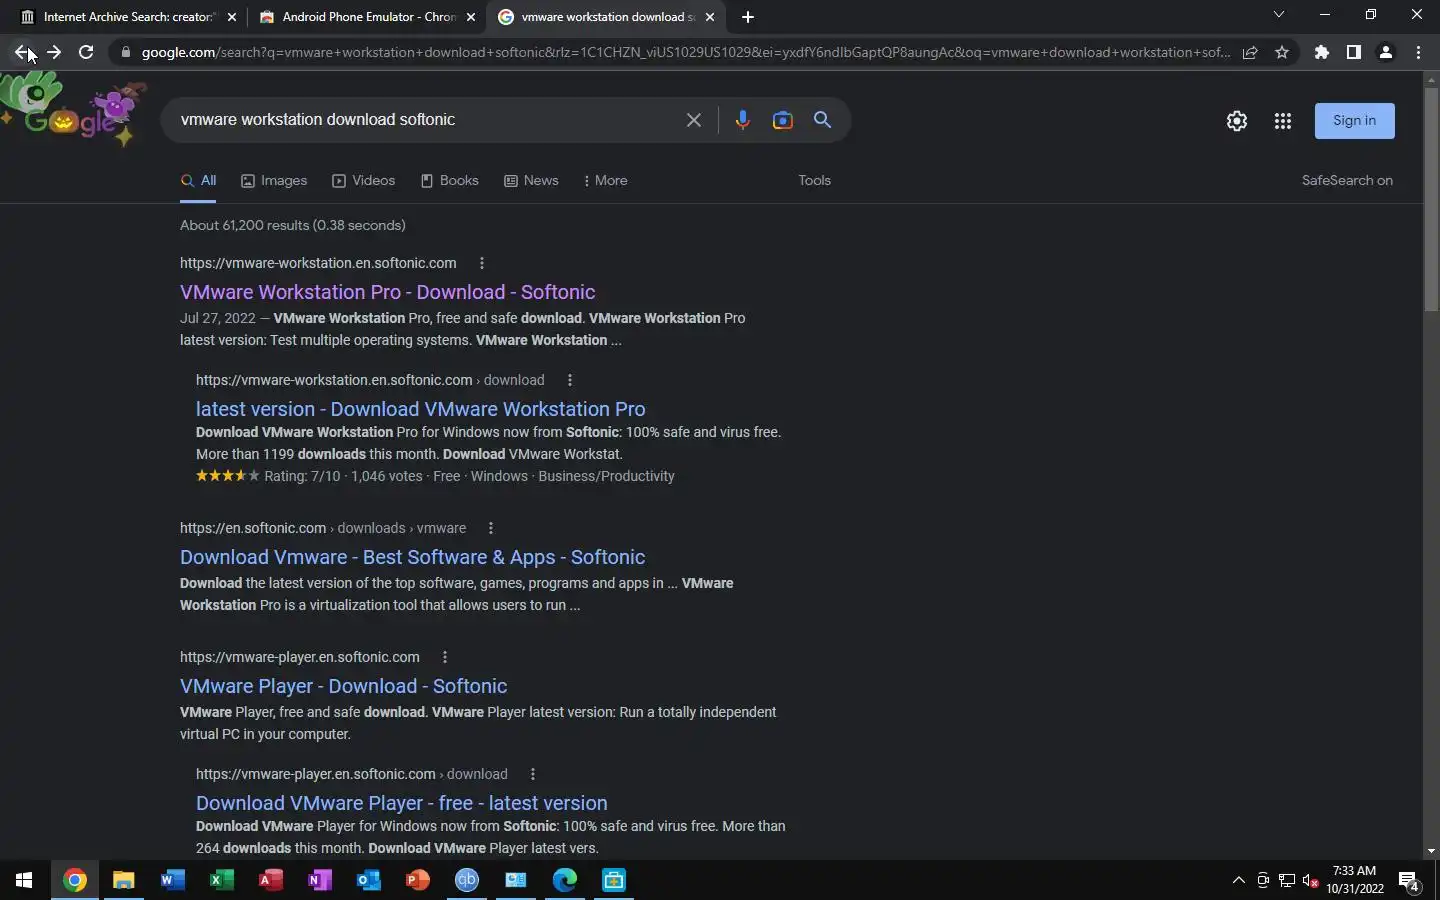Reload the Google search page
This screenshot has width=1440, height=900.
coord(86,52)
